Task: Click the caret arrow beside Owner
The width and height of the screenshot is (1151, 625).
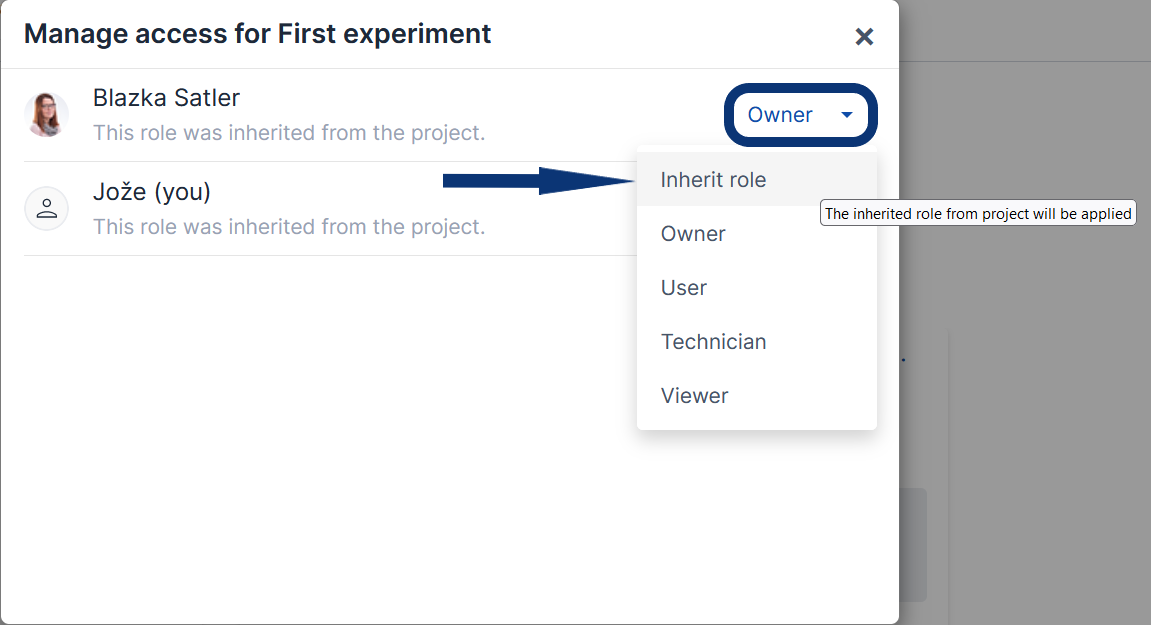Action: coord(847,115)
